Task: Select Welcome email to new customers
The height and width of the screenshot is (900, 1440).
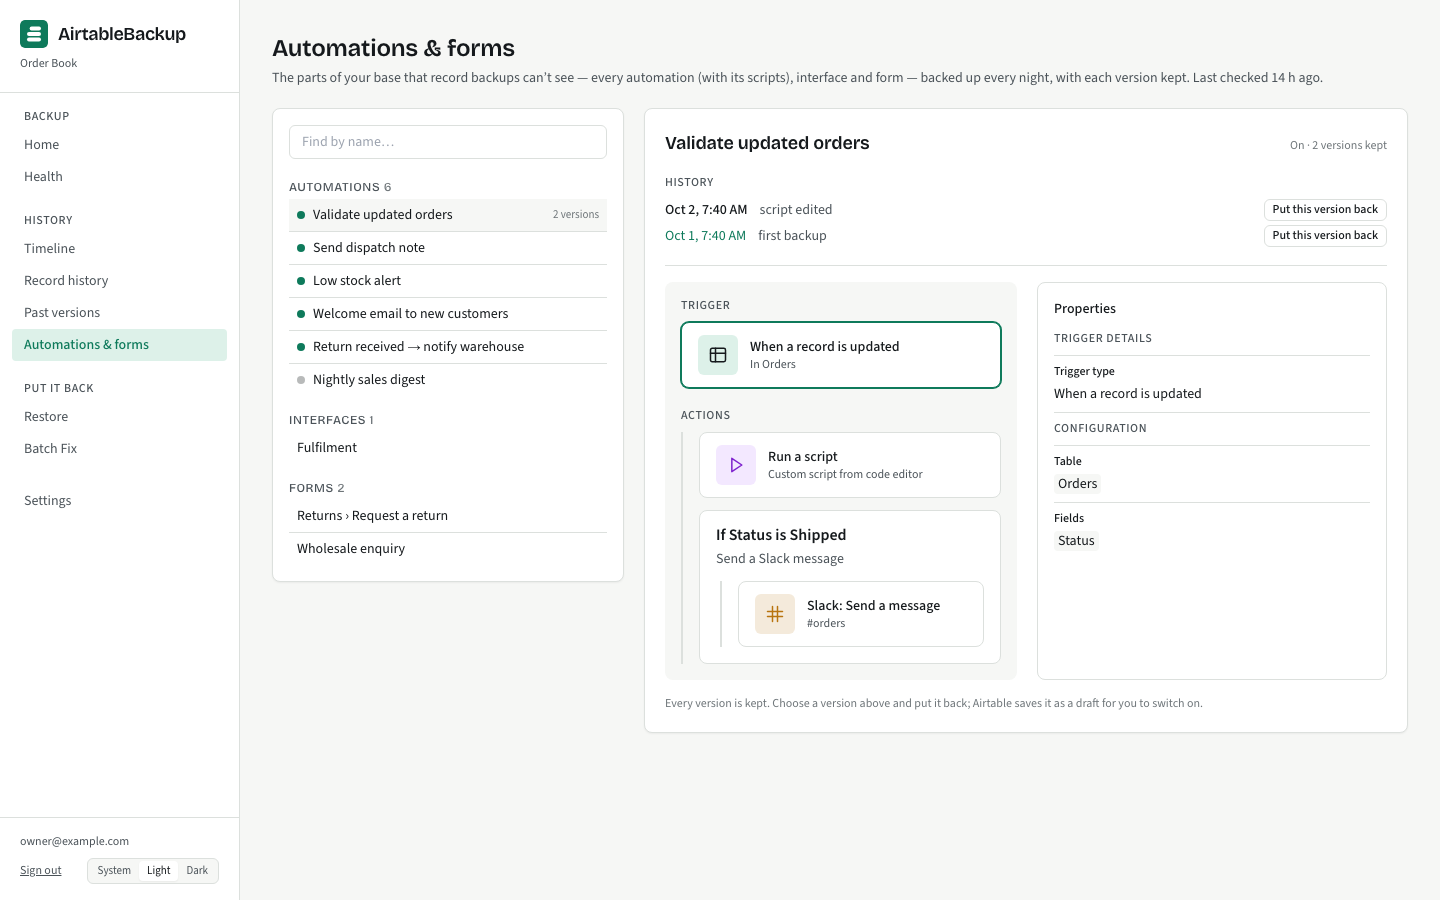Action: click(x=448, y=314)
